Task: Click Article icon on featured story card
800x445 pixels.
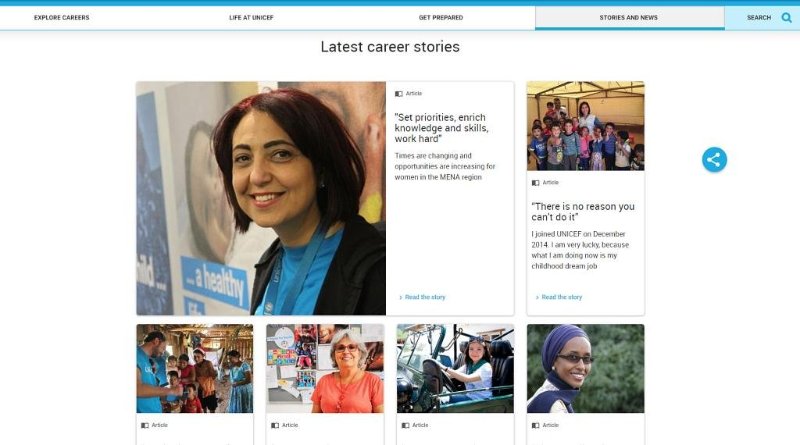Action: (398, 94)
